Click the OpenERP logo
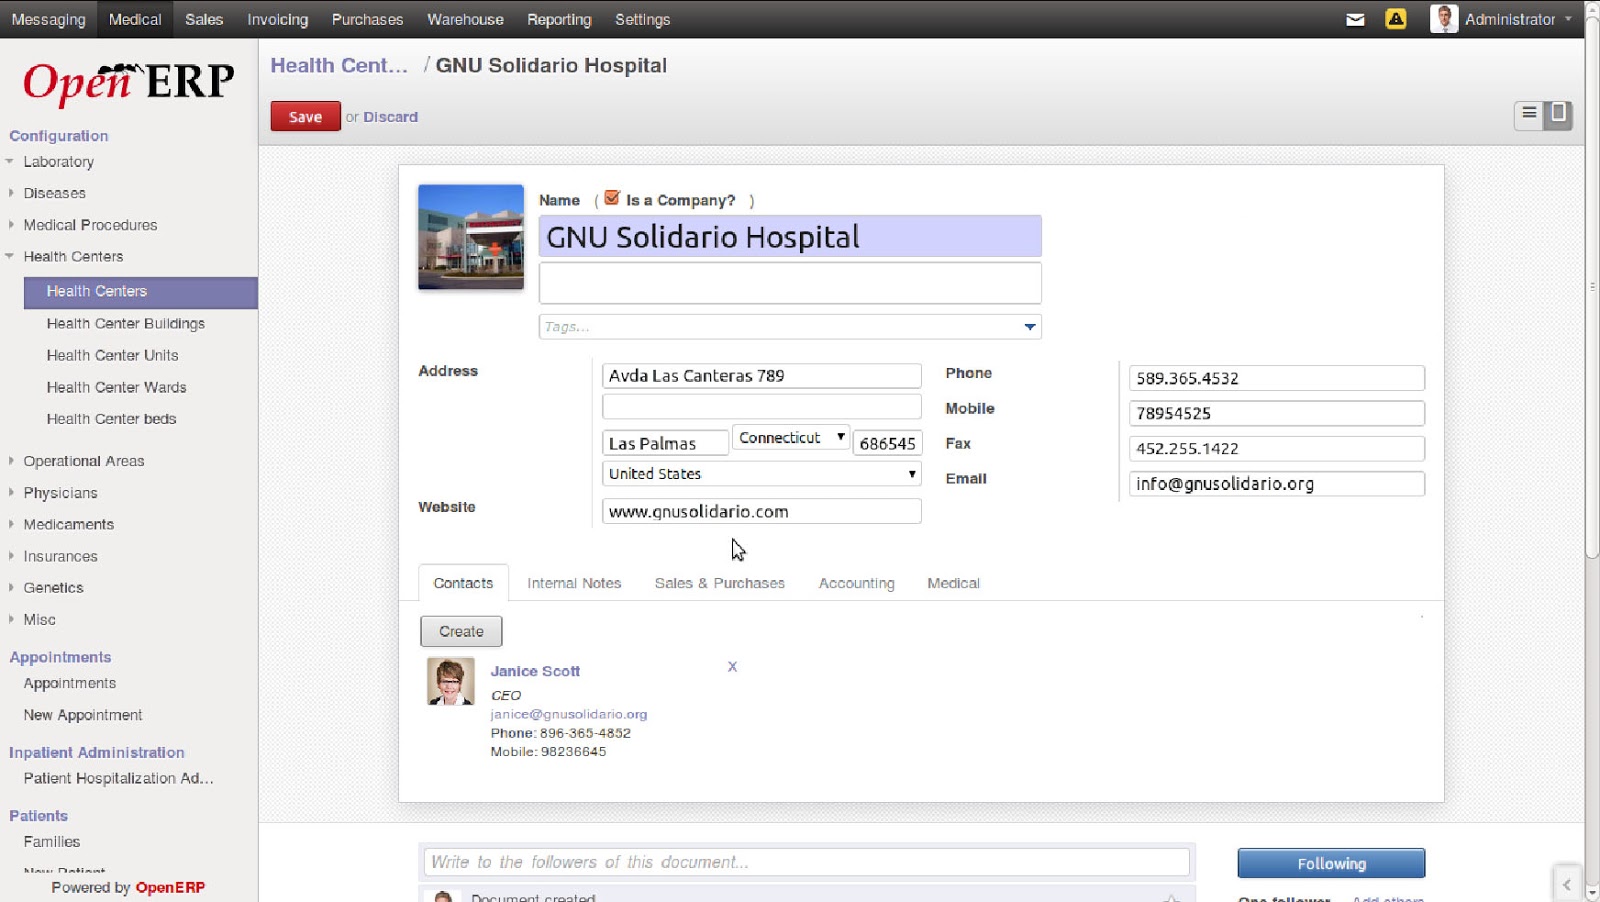This screenshot has height=902, width=1600. click(128, 83)
